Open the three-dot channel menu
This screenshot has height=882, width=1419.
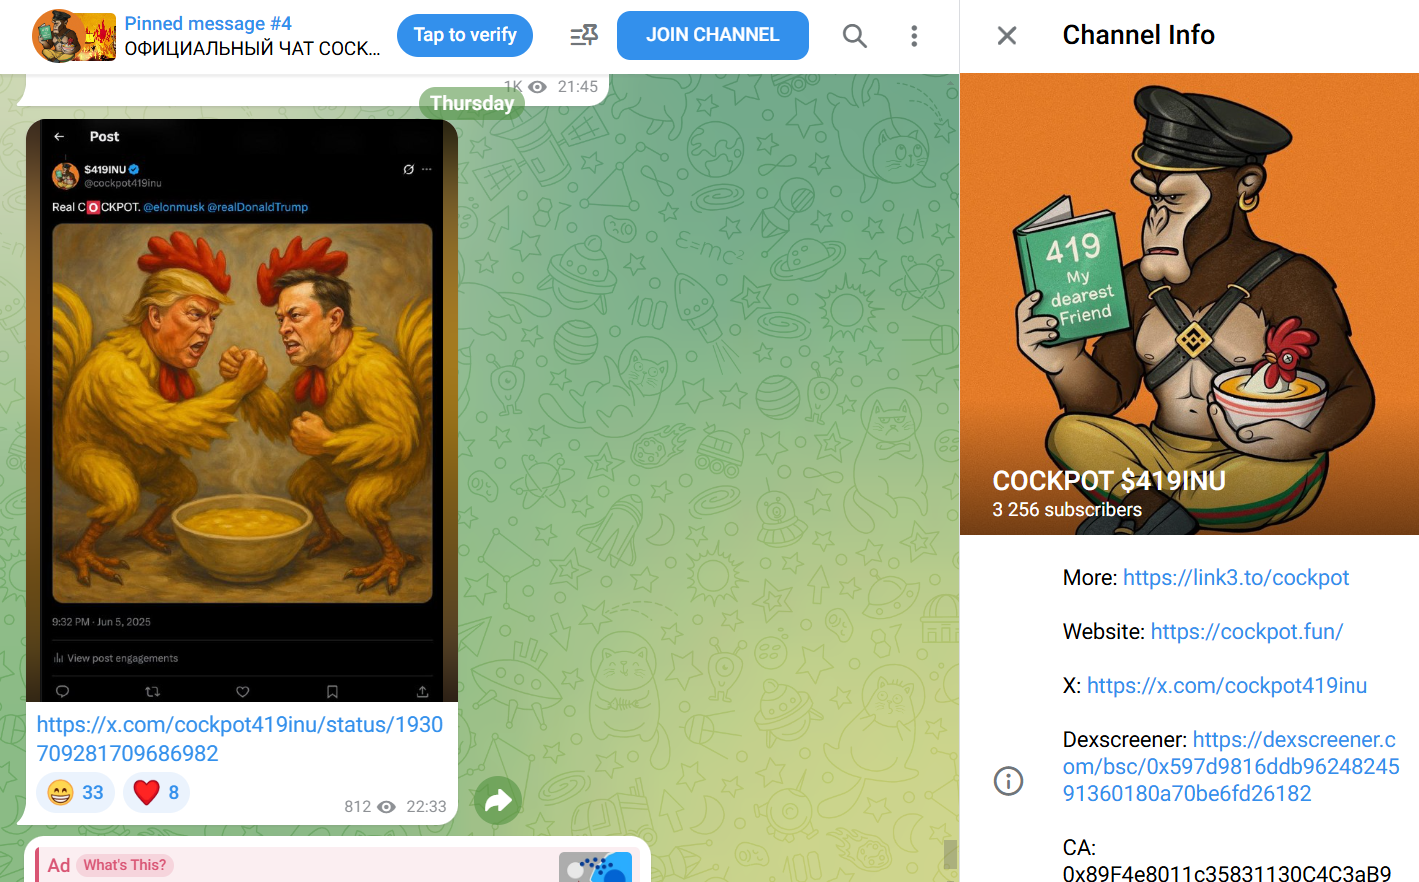tap(913, 36)
